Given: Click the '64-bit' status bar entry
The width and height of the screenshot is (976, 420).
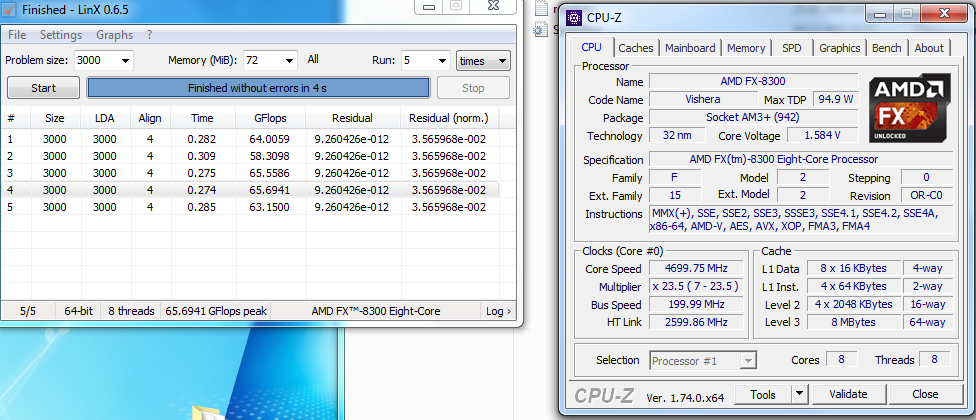Looking at the screenshot, I should [78, 311].
